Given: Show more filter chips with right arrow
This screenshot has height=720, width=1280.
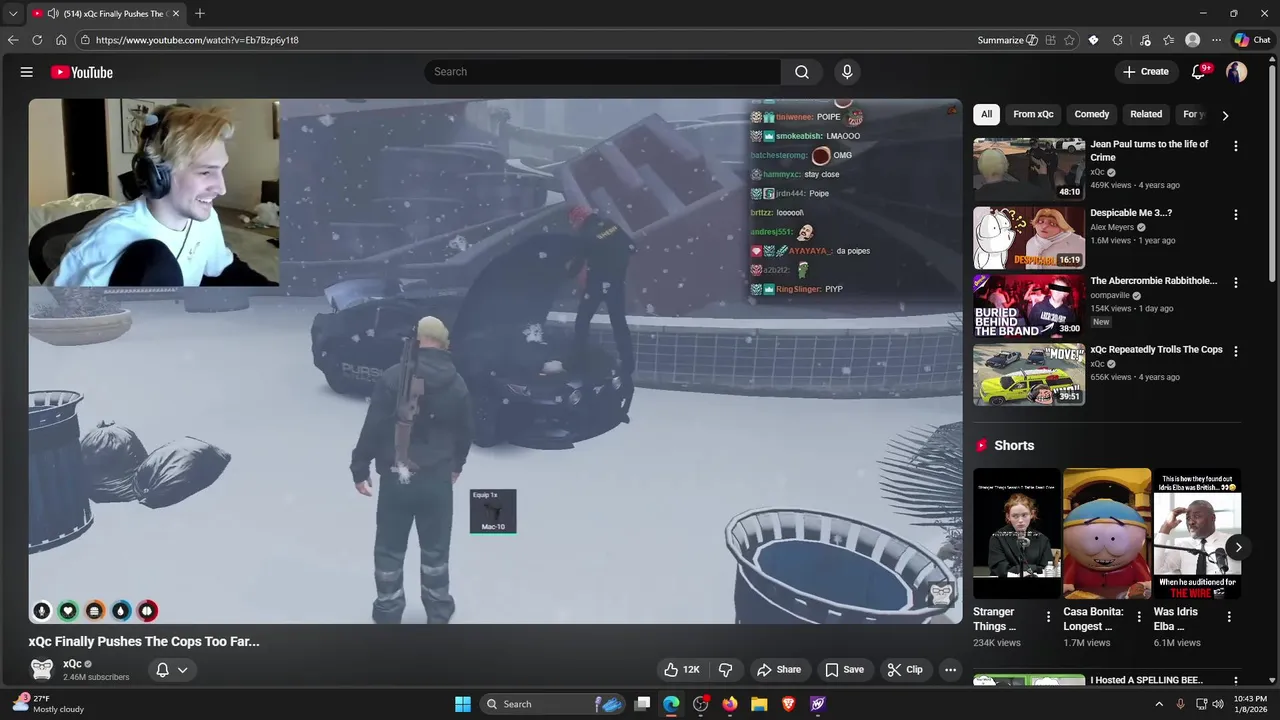Looking at the screenshot, I should 1225,115.
